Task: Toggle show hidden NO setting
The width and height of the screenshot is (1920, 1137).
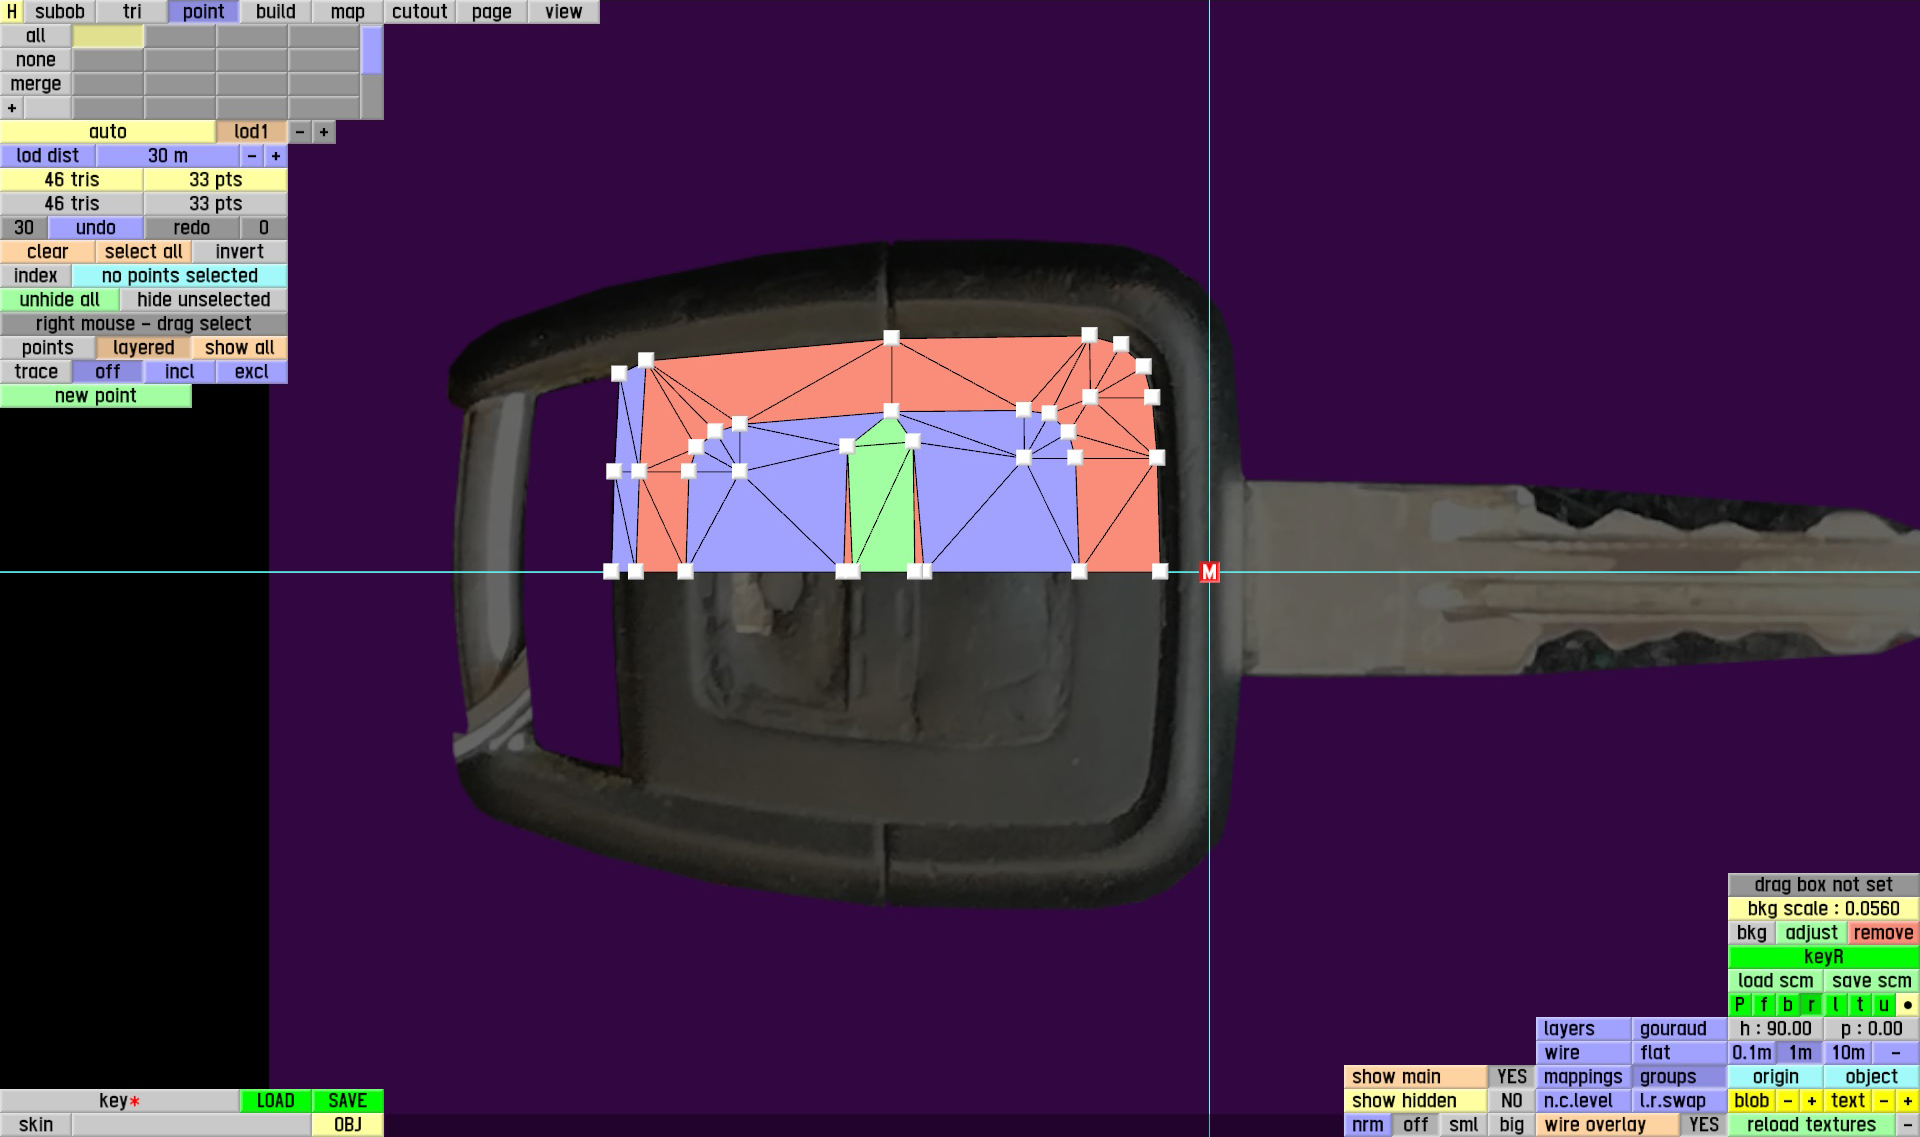Action: (x=1511, y=1101)
